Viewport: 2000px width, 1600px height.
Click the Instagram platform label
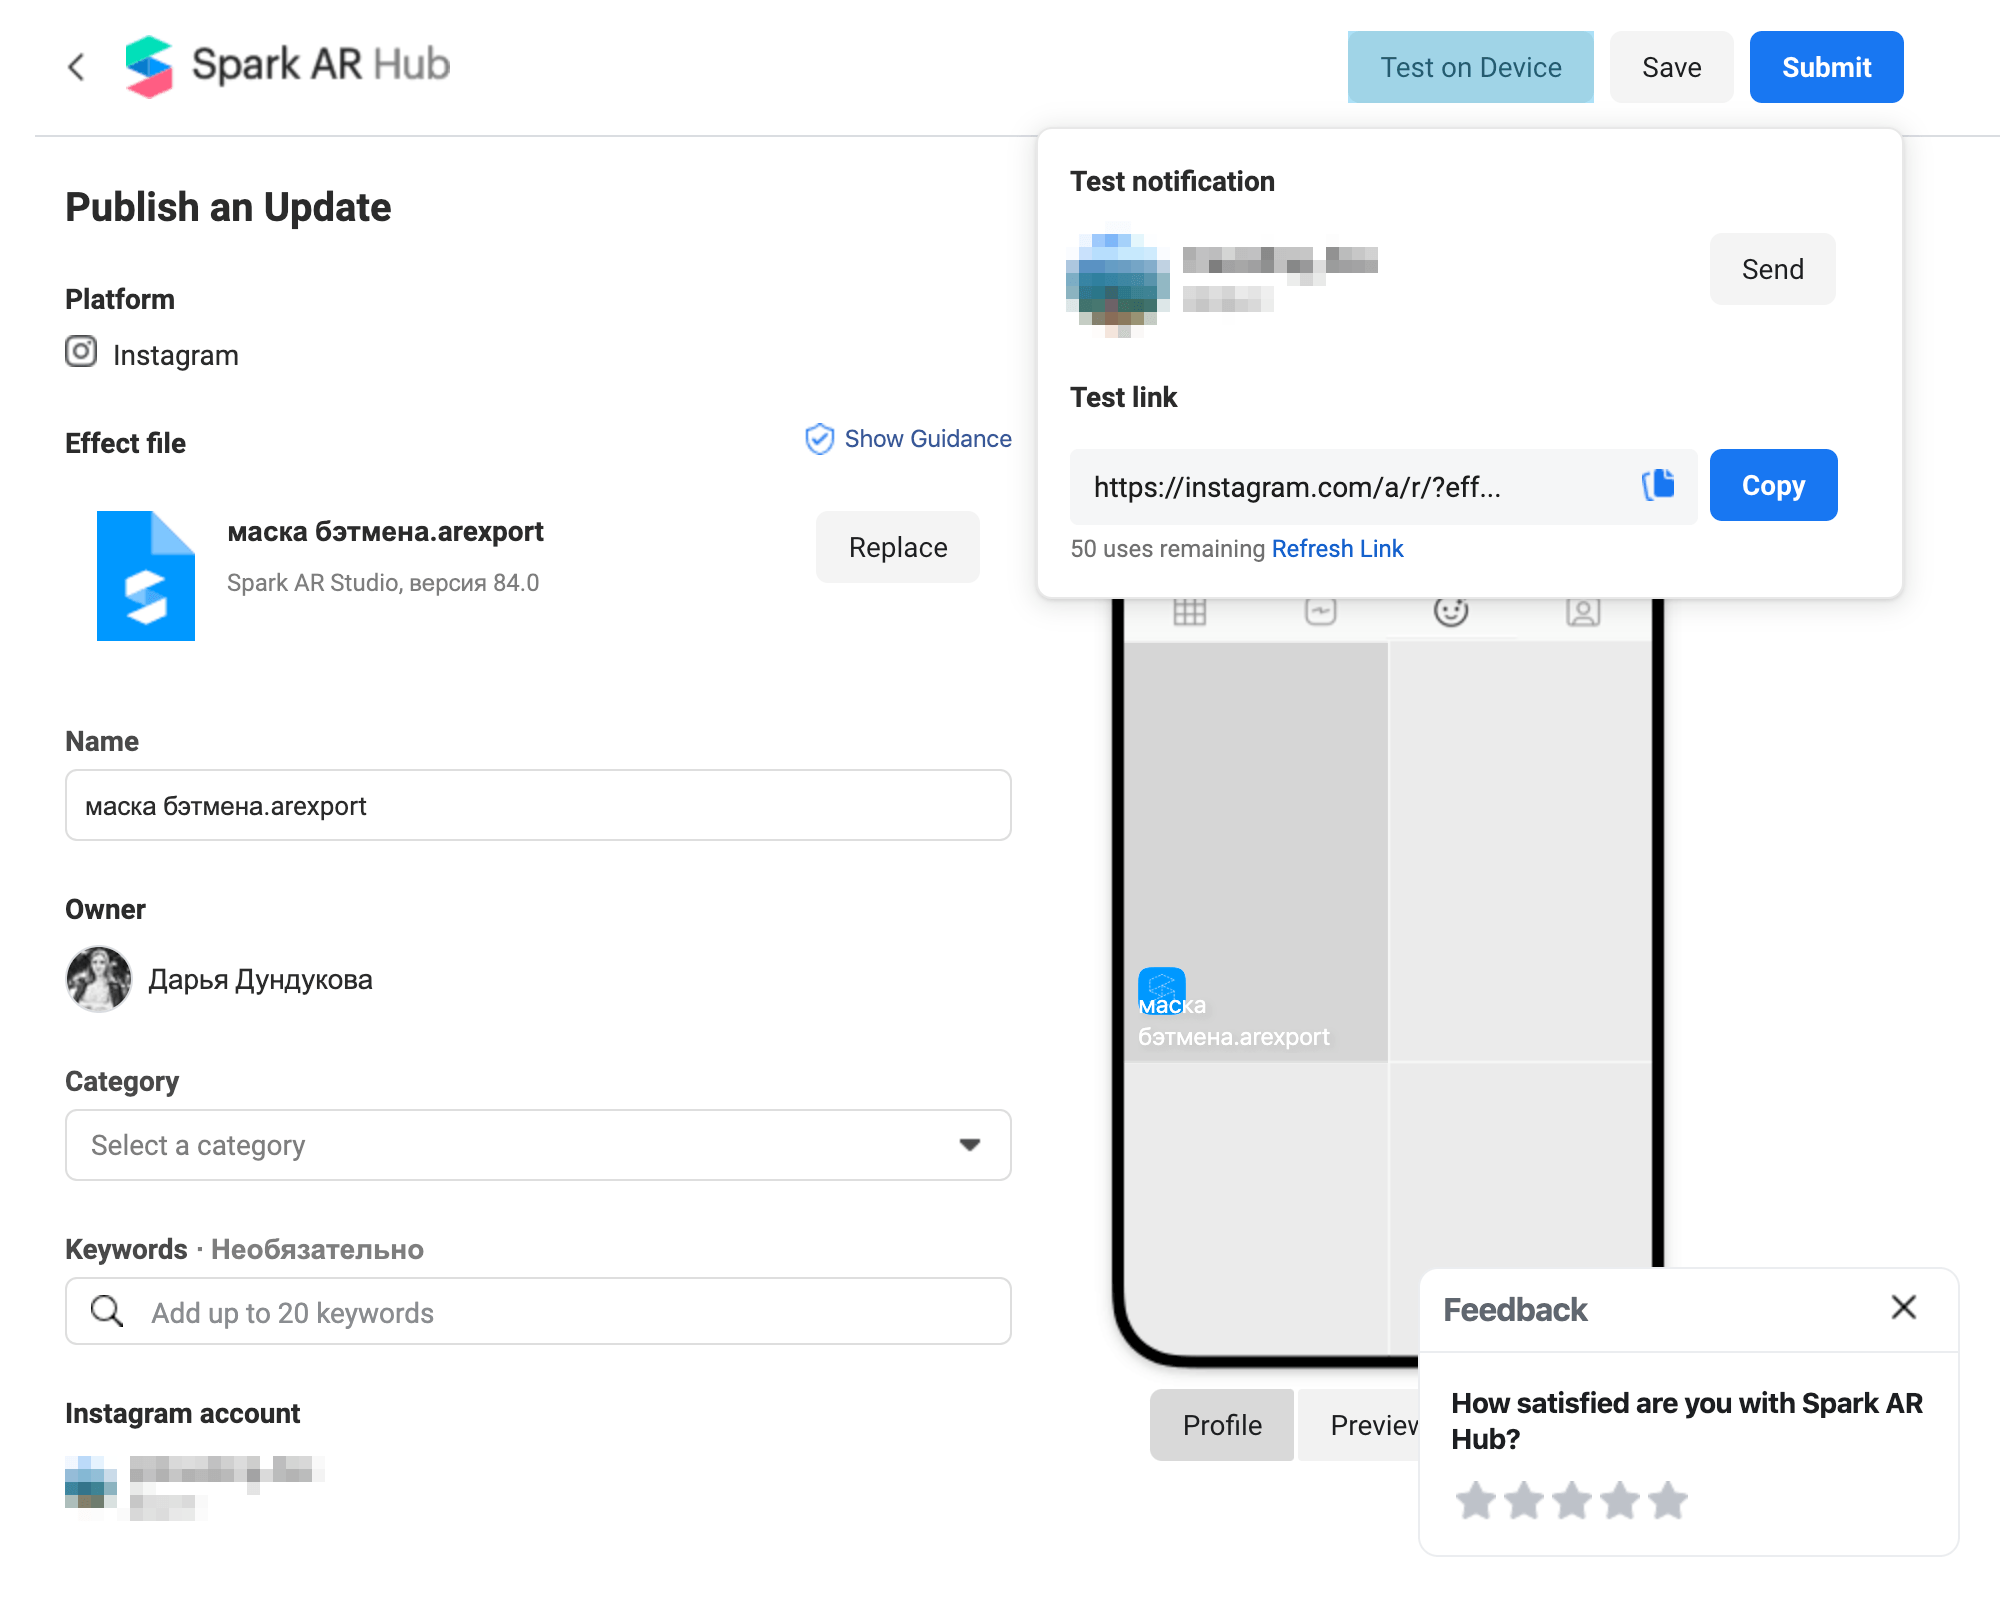(176, 355)
